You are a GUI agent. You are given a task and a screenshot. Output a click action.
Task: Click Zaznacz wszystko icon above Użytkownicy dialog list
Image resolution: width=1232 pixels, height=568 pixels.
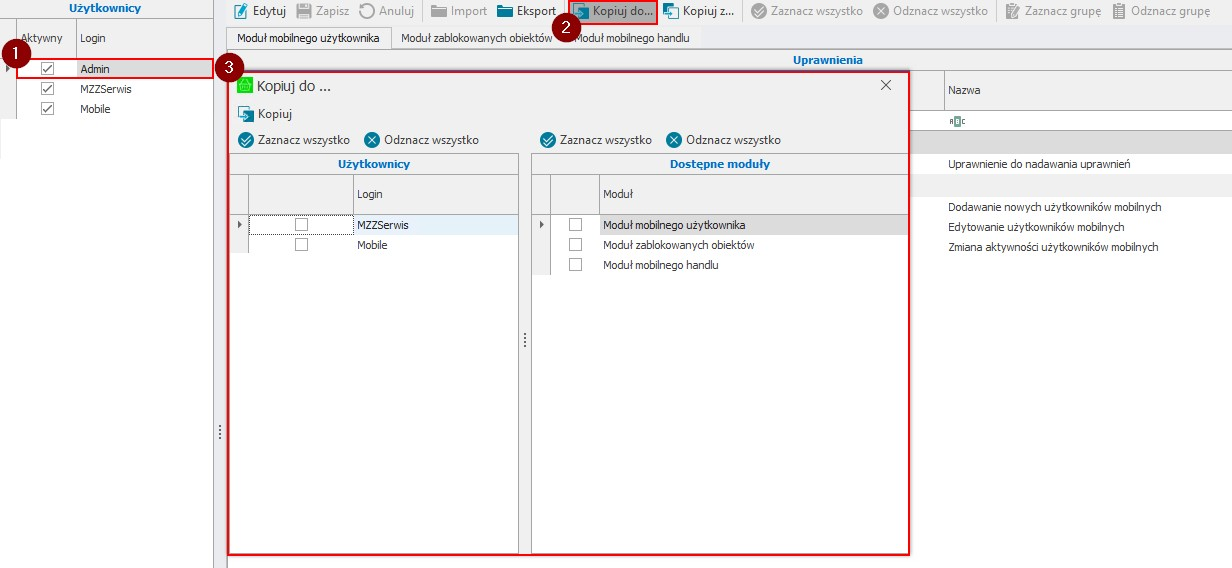tap(246, 140)
